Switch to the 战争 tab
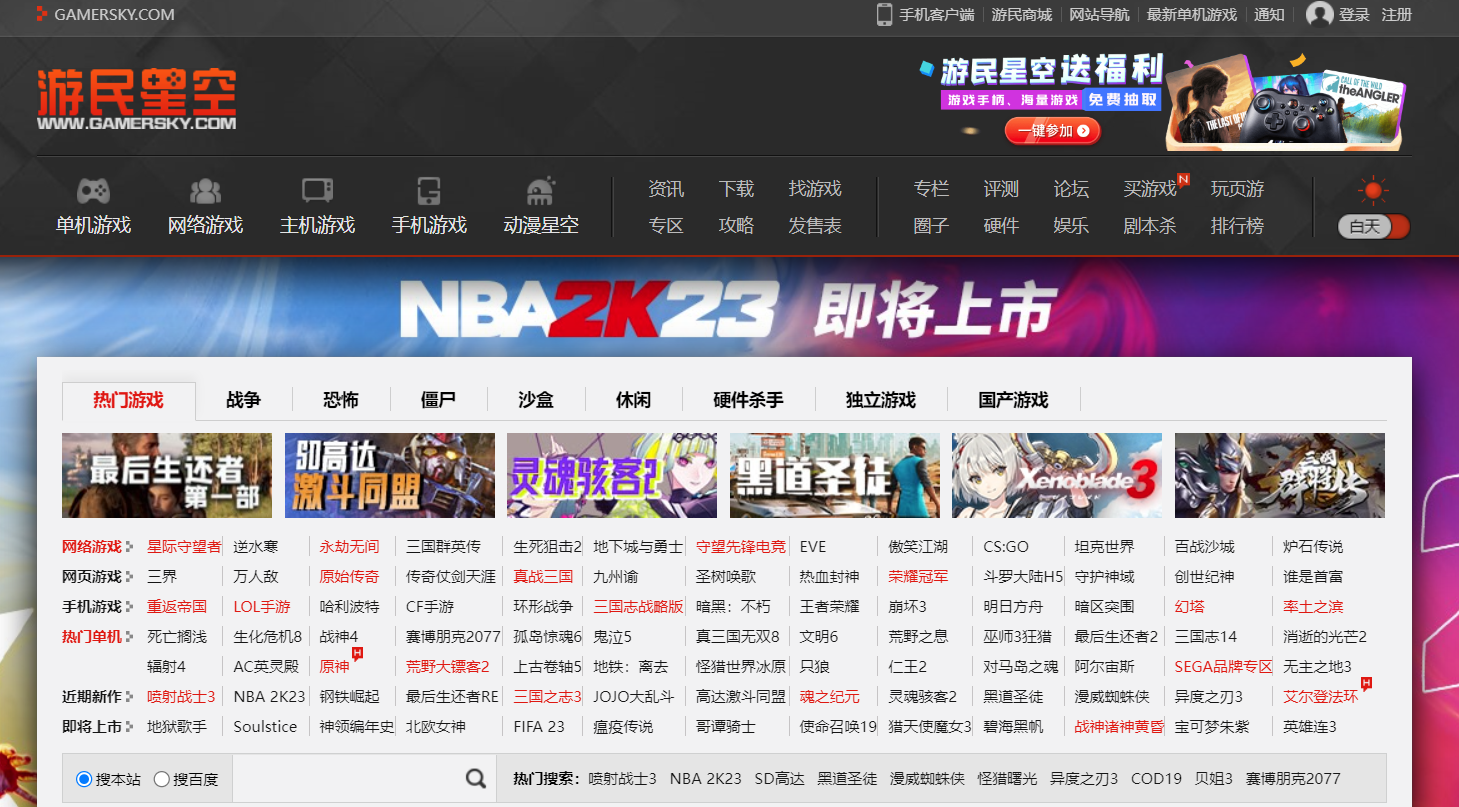The height and width of the screenshot is (807, 1459). click(243, 400)
